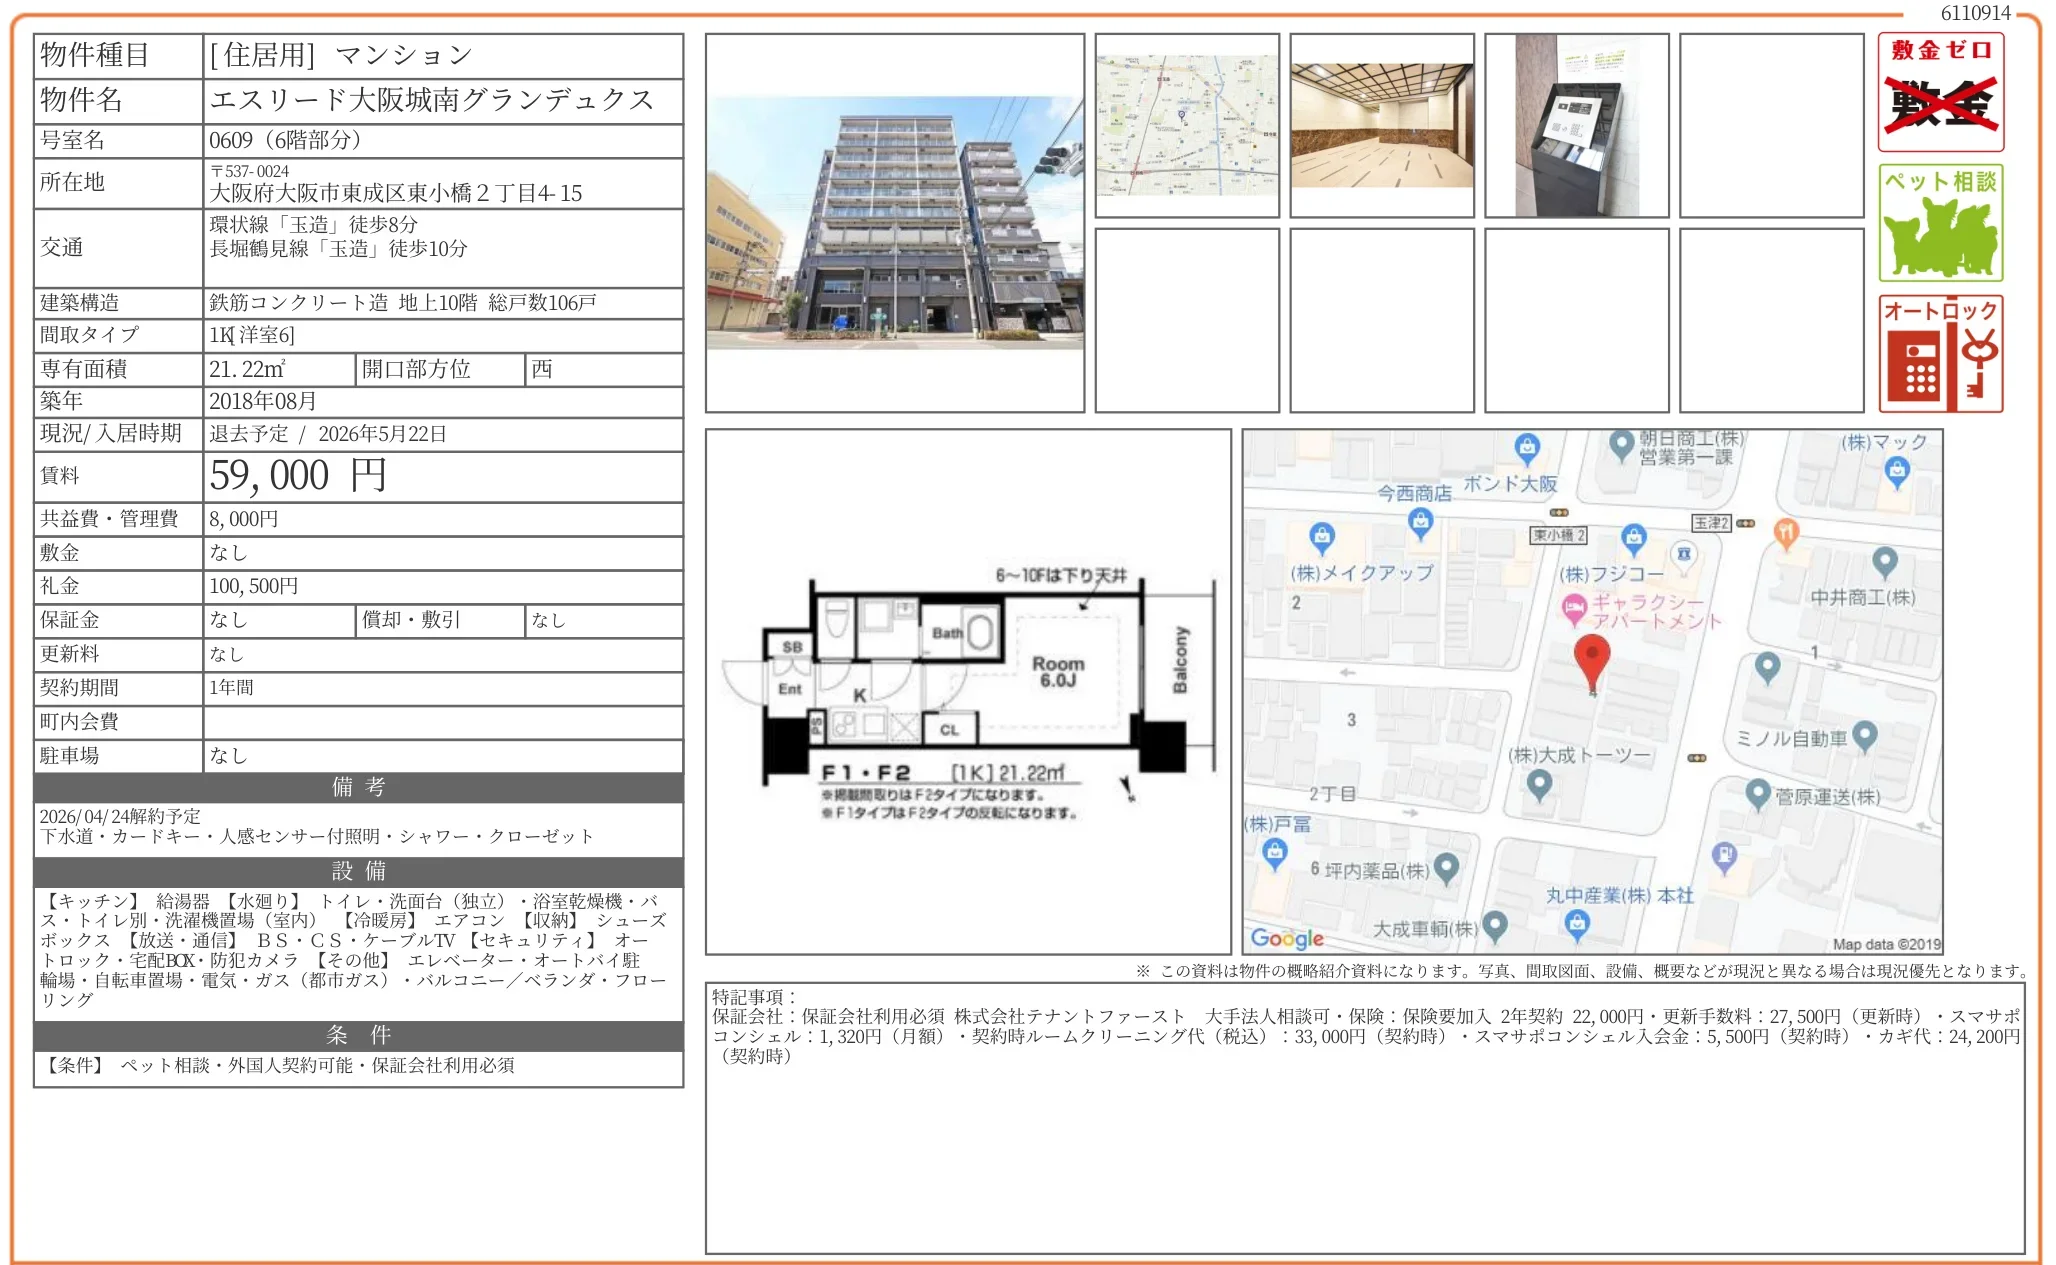The height and width of the screenshot is (1265, 2056).
Task: Click the ペット相談 pet badge icon
Action: (1939, 223)
